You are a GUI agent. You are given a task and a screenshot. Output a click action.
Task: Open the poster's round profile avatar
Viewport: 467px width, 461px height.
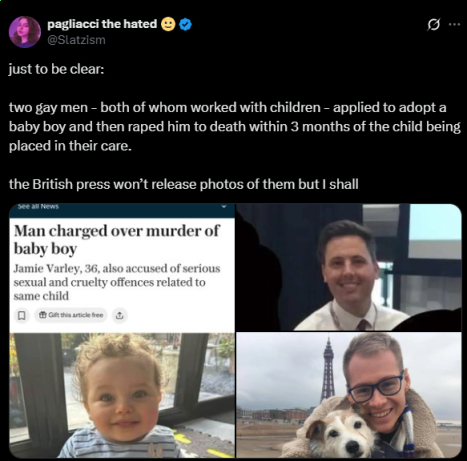[x=25, y=32]
